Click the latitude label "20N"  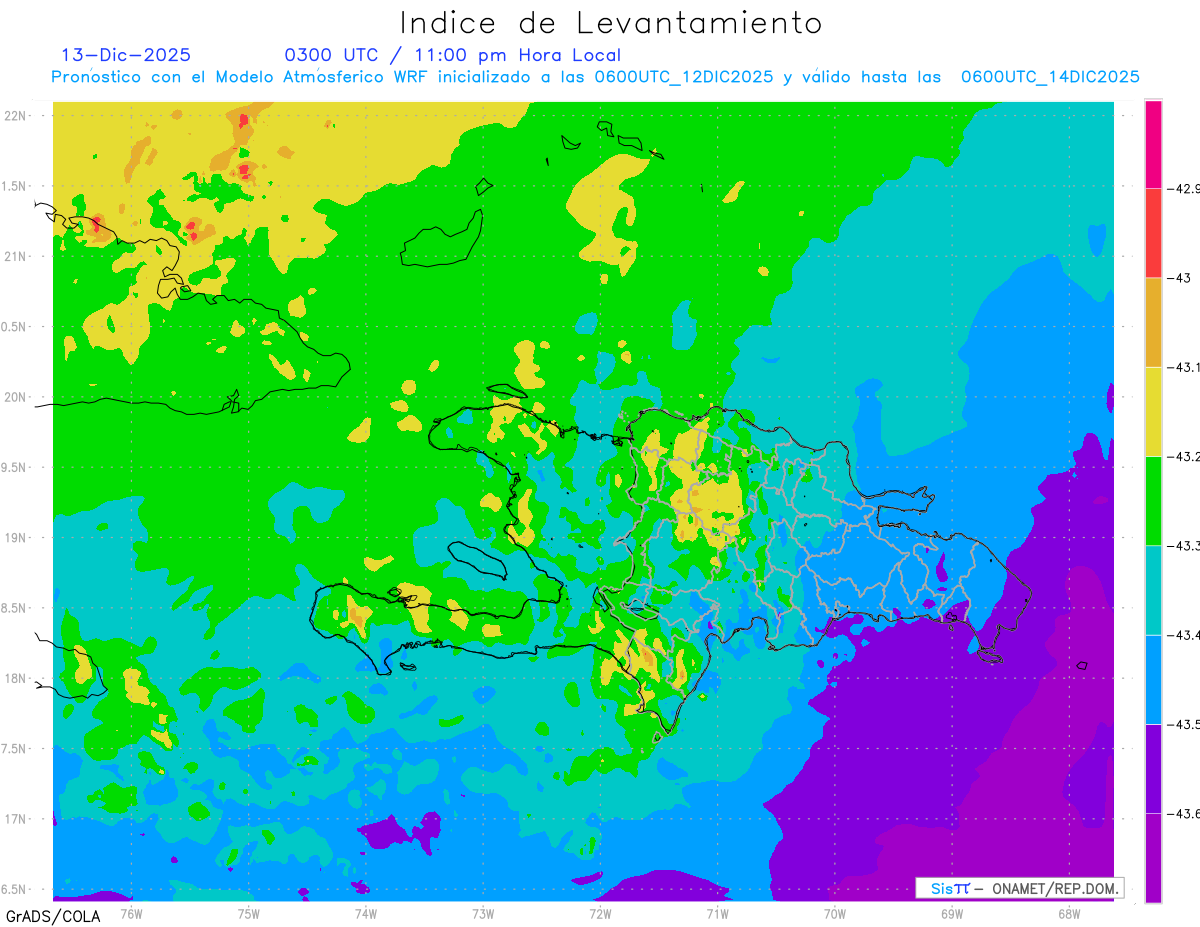click(17, 397)
